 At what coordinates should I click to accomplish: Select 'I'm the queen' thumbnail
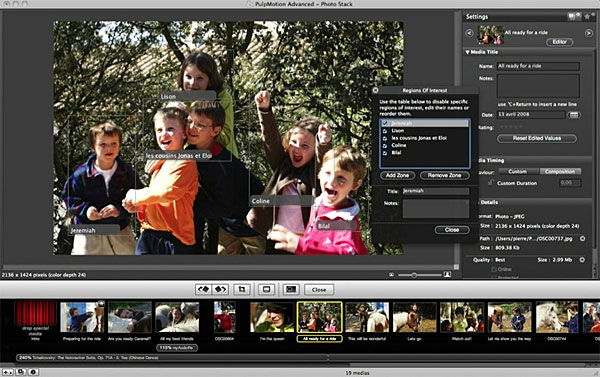point(272,317)
